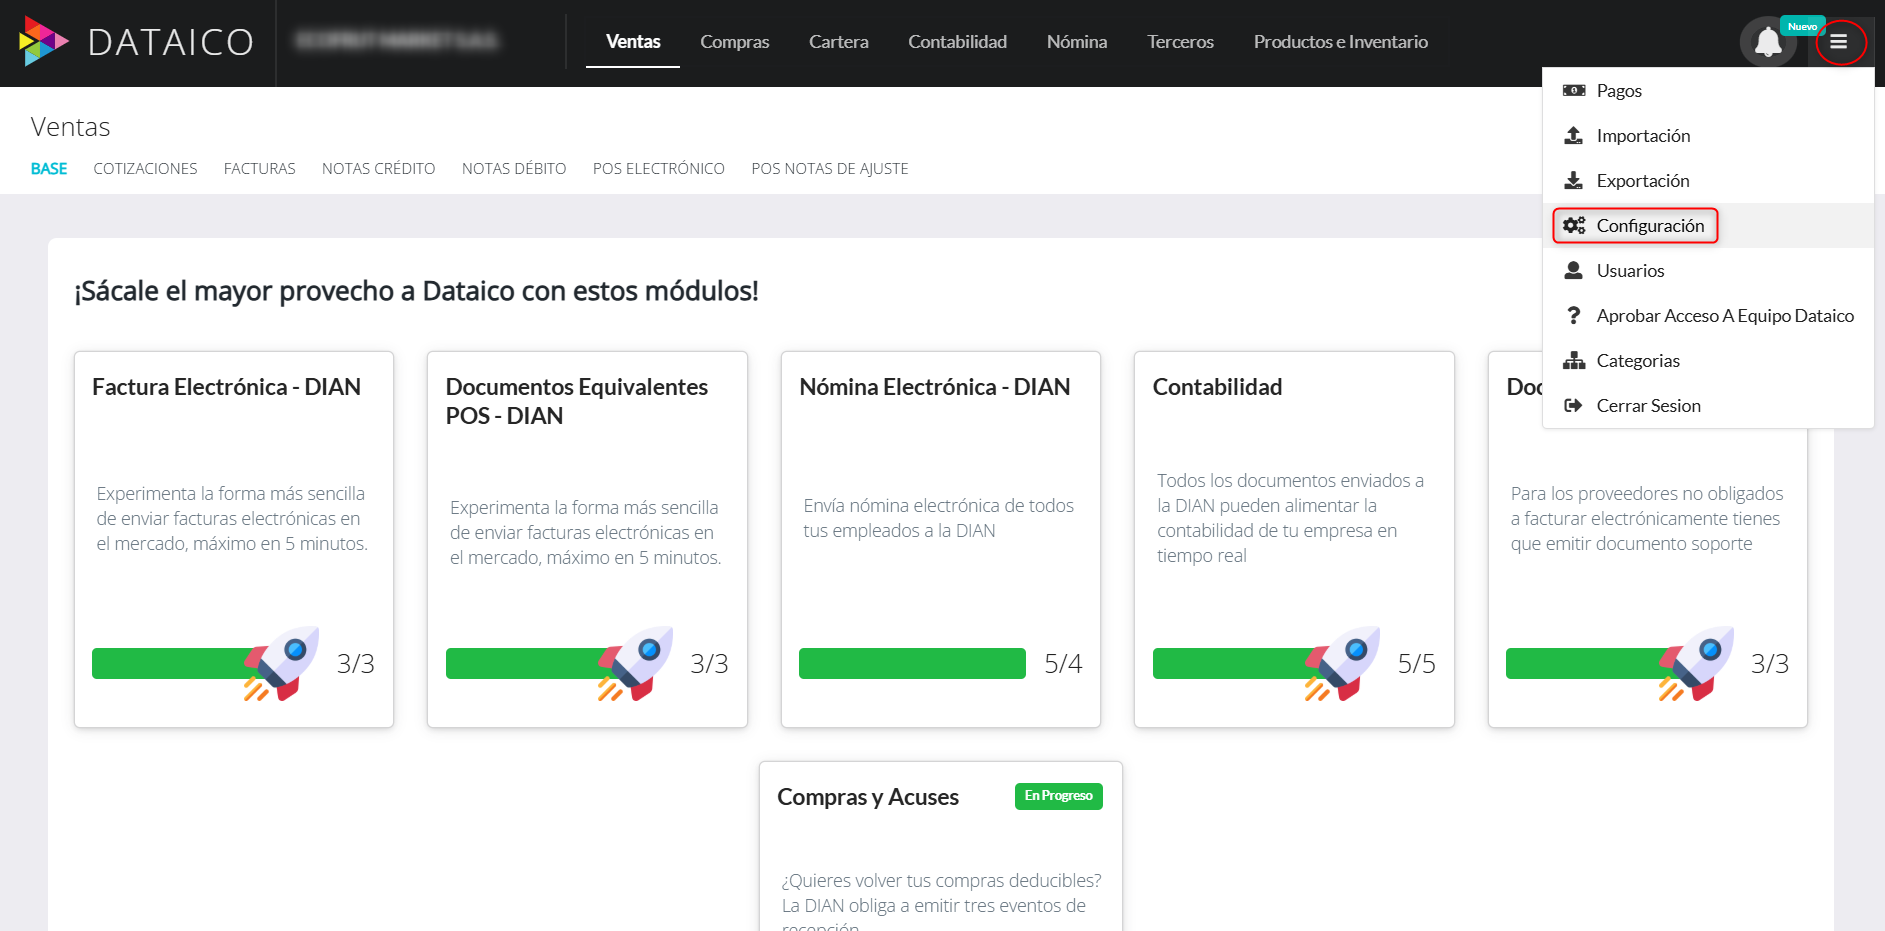Select the NOTAS CRÉDITO tab
This screenshot has width=1885, height=931.
click(x=378, y=168)
